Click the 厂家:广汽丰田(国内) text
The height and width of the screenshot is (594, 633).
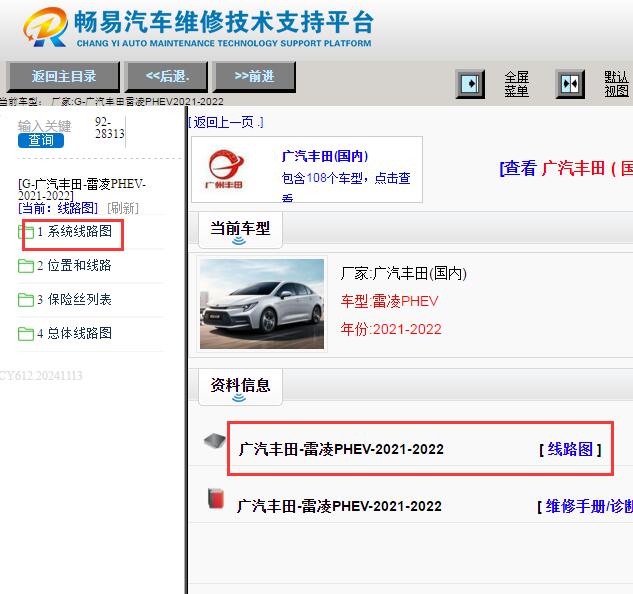click(404, 273)
